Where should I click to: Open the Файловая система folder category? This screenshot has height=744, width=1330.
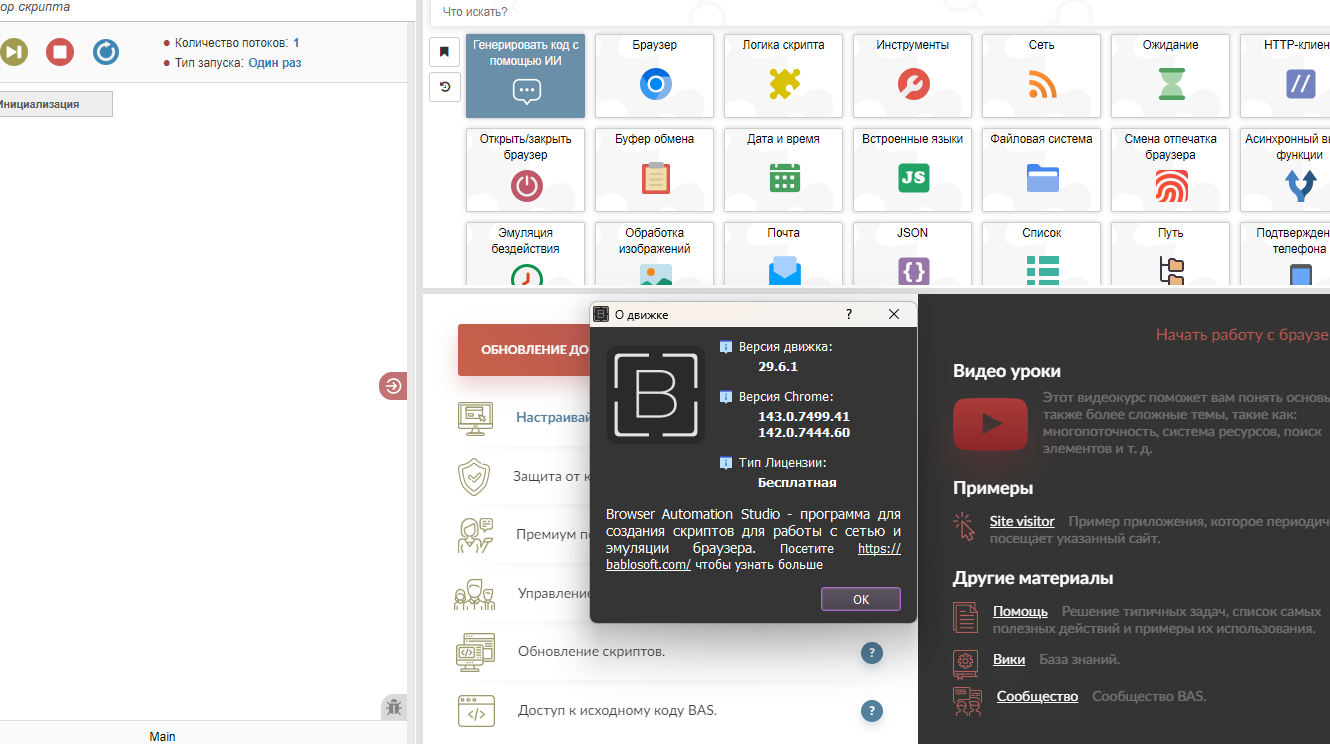click(1041, 170)
